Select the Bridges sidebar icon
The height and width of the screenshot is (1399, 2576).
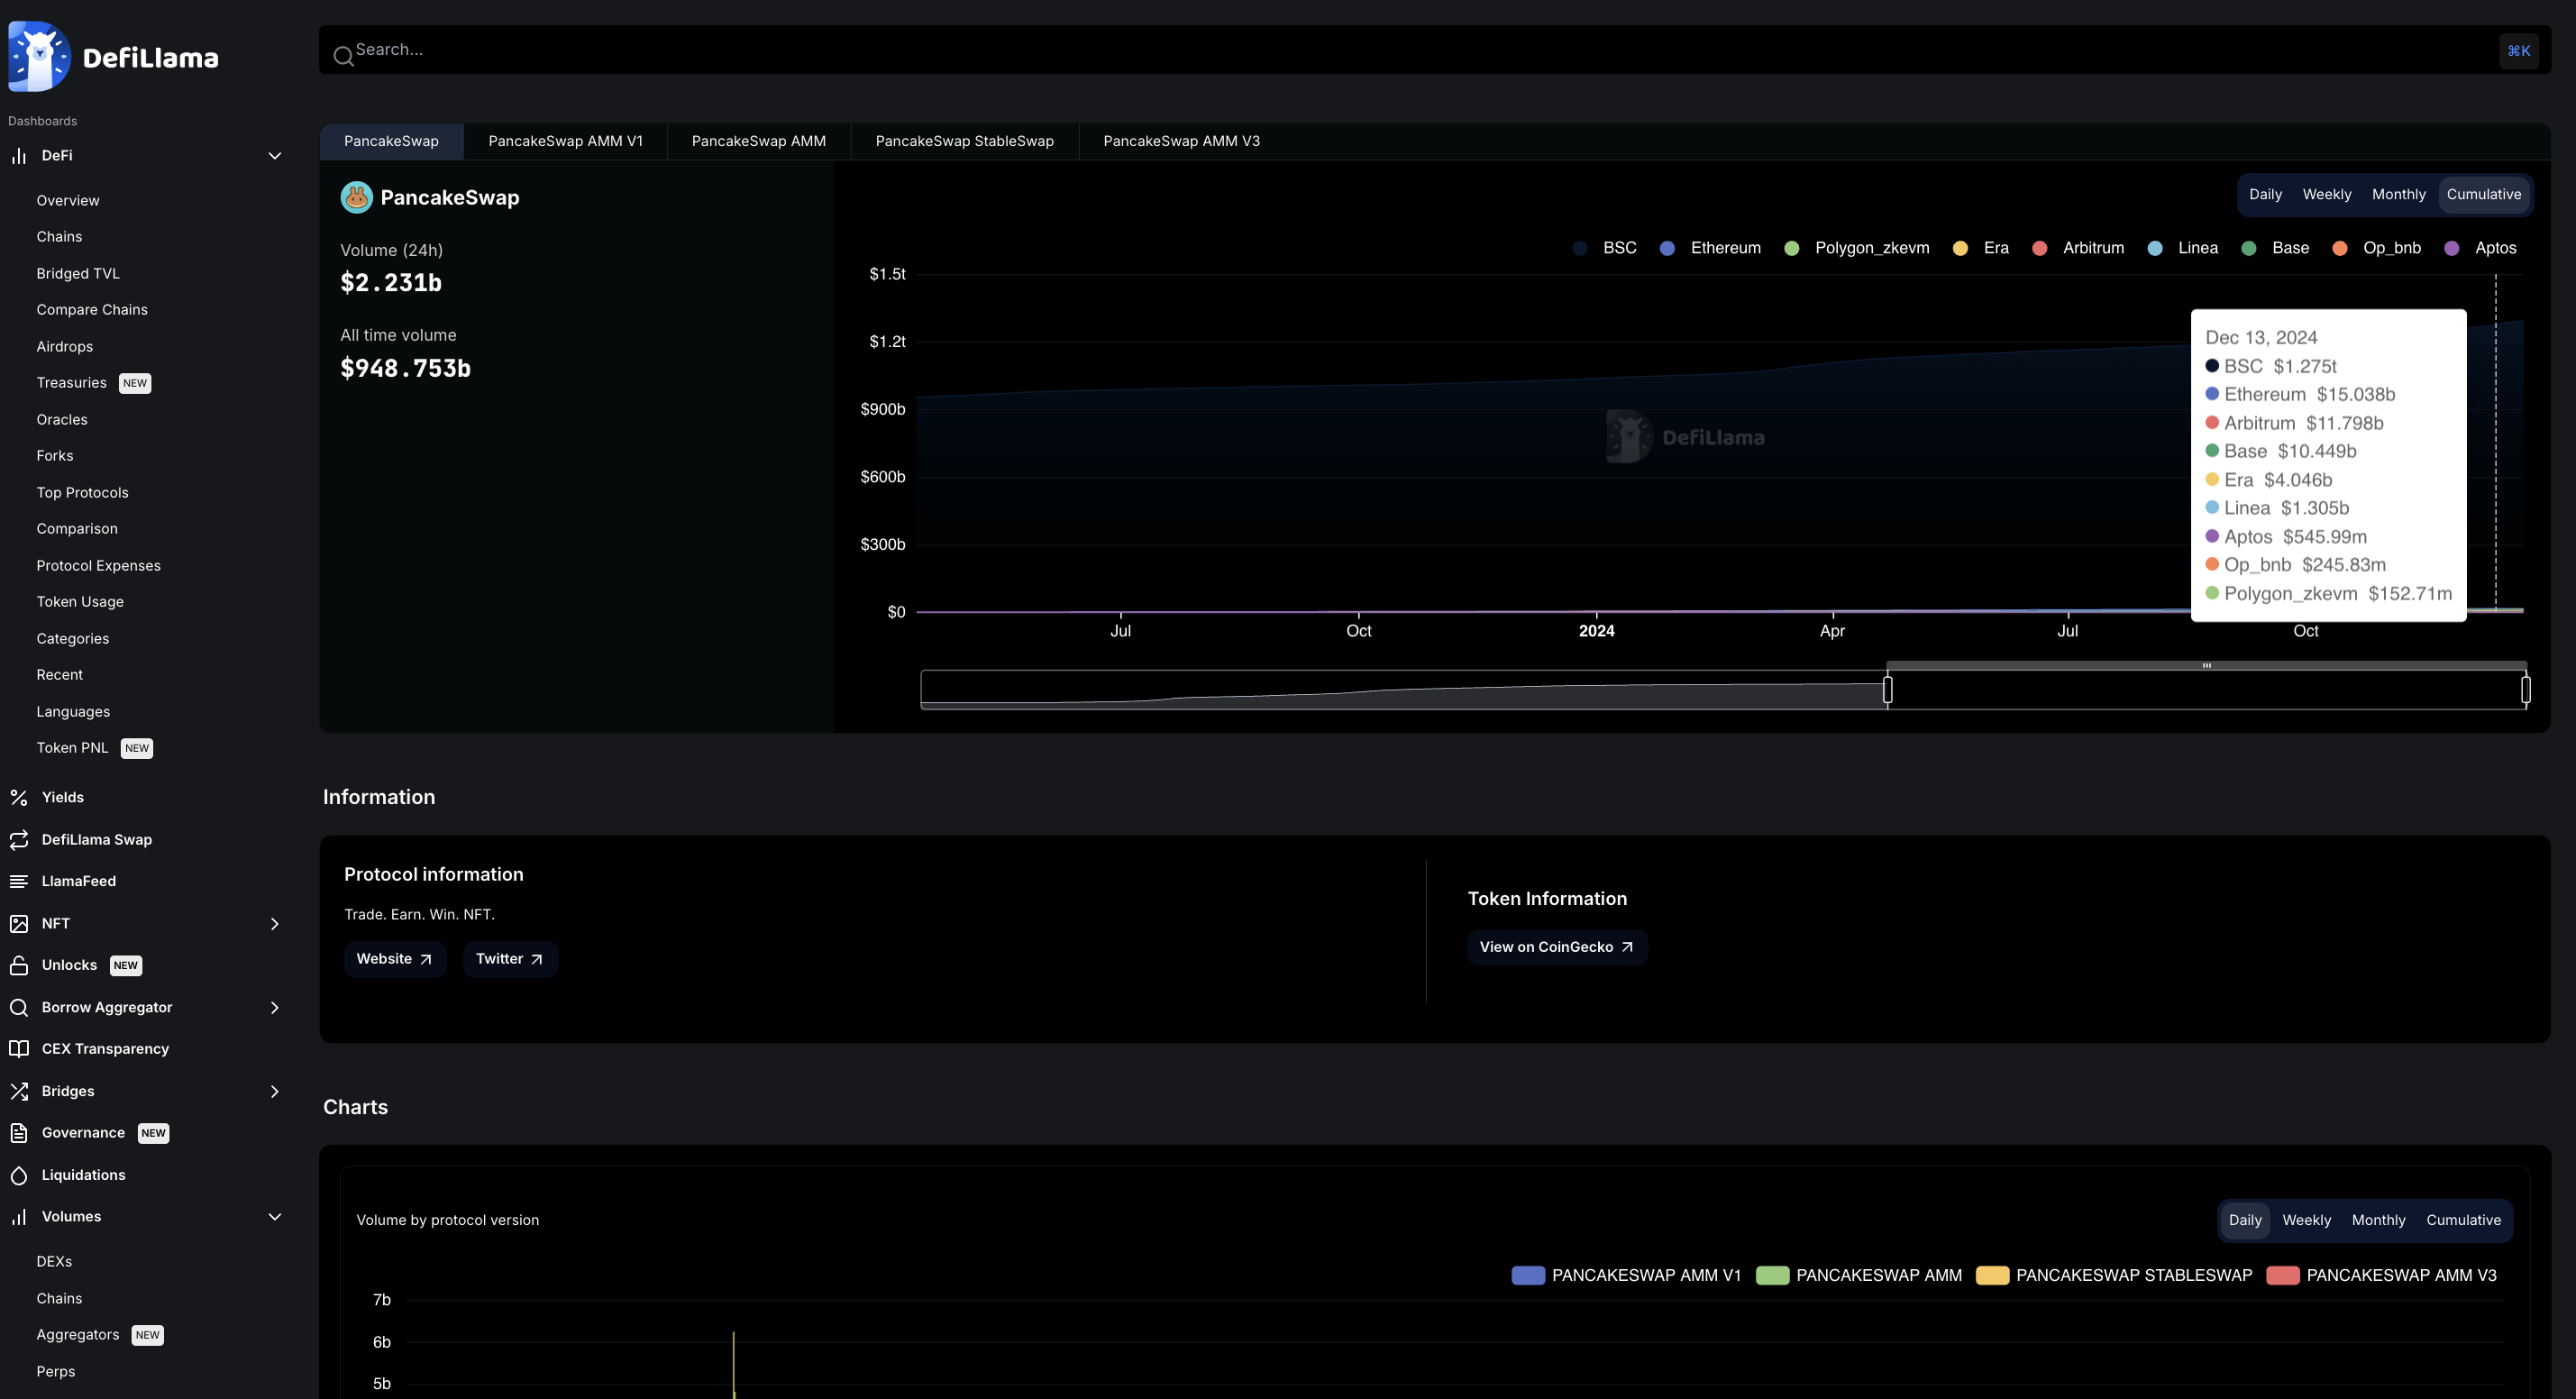pos(19,1089)
